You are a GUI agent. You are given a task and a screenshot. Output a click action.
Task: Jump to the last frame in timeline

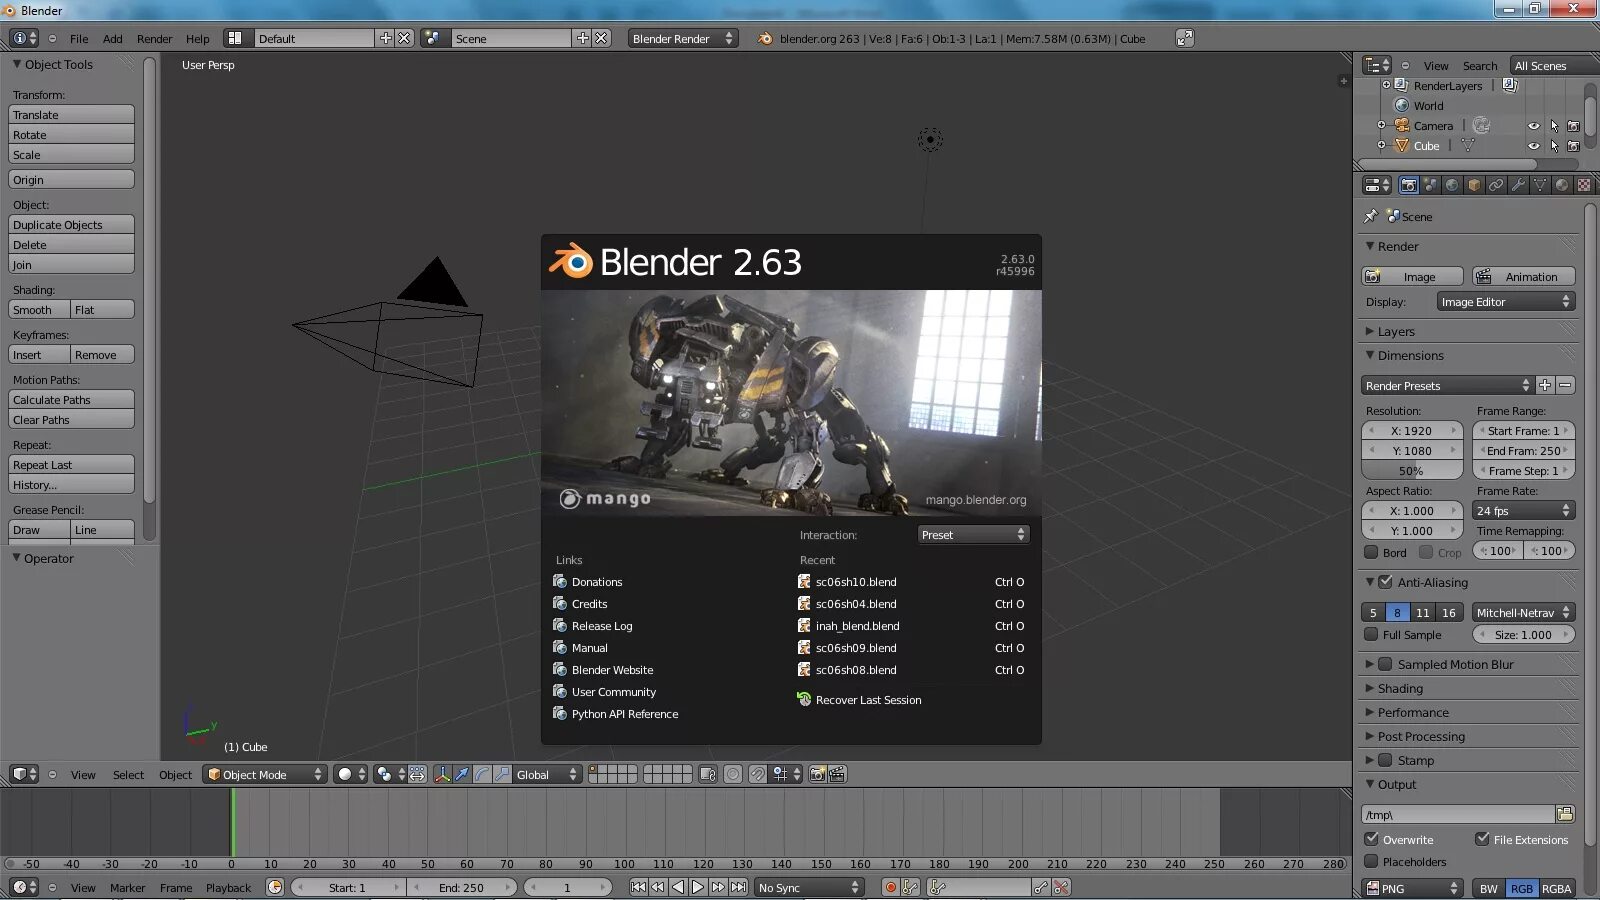pyautogui.click(x=738, y=887)
